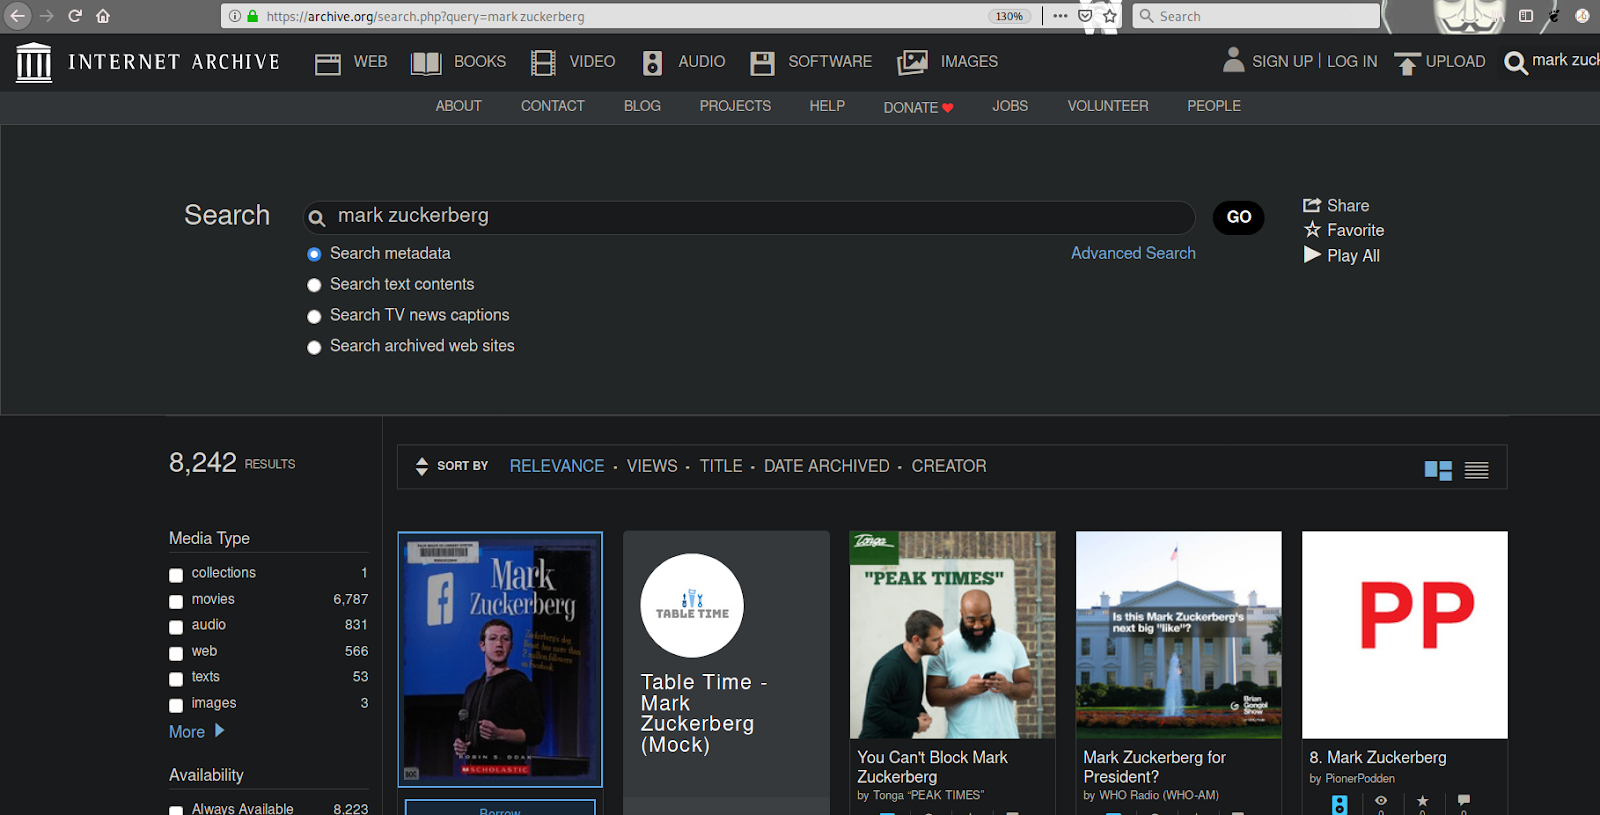Viewport: 1600px width, 815px height.
Task: Toggle sort direction arrows icon
Action: [x=422, y=466]
